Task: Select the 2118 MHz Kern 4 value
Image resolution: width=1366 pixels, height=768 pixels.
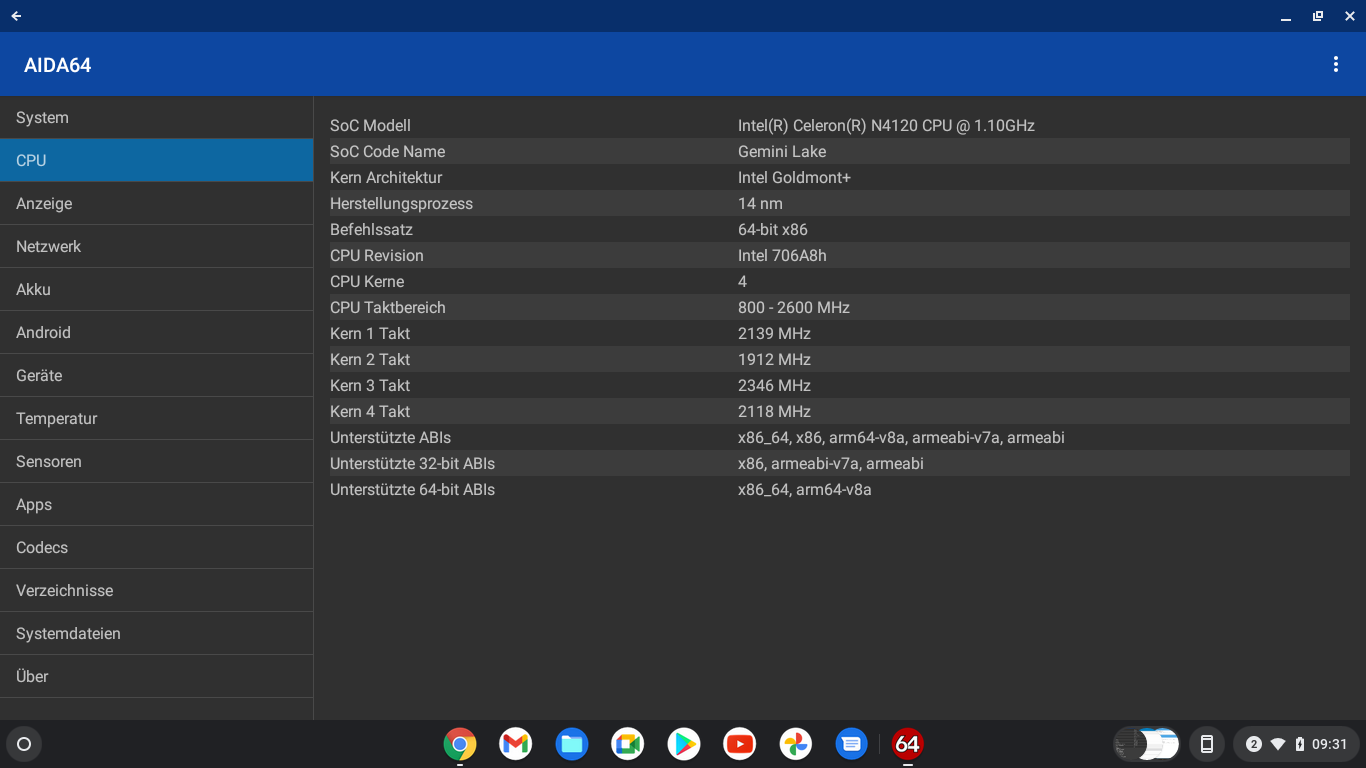Action: click(774, 411)
